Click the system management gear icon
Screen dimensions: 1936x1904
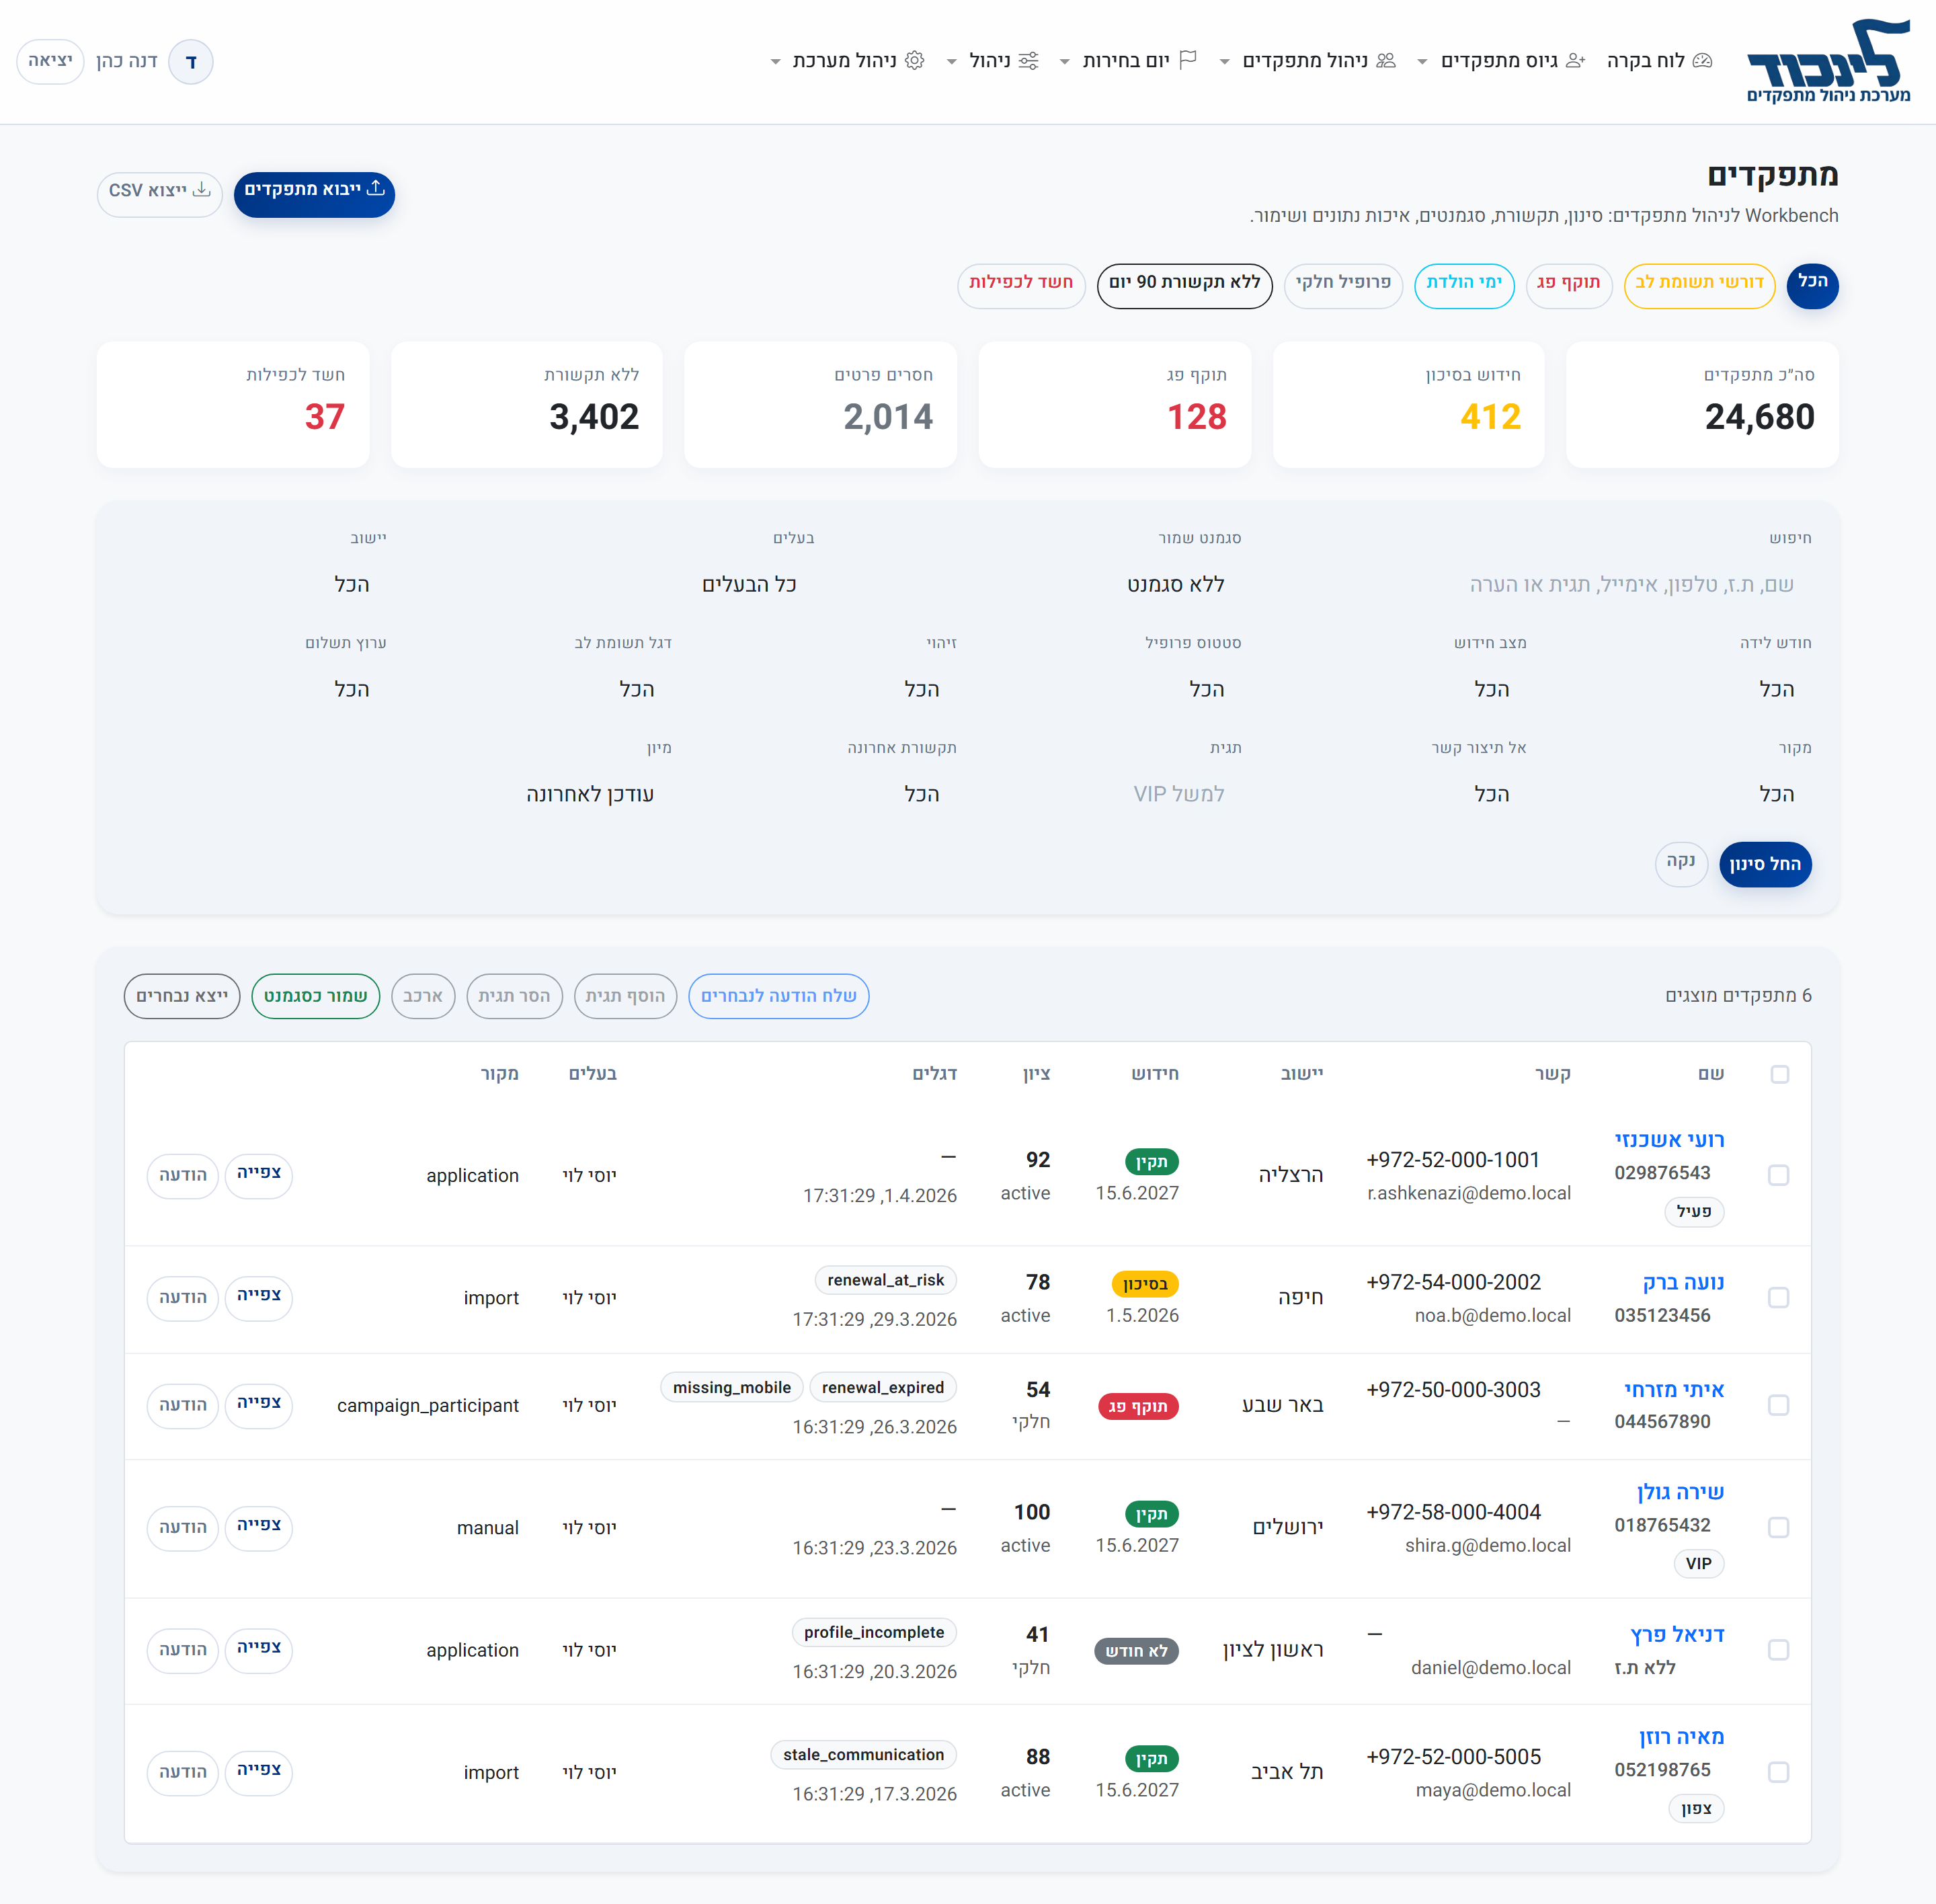pos(914,61)
